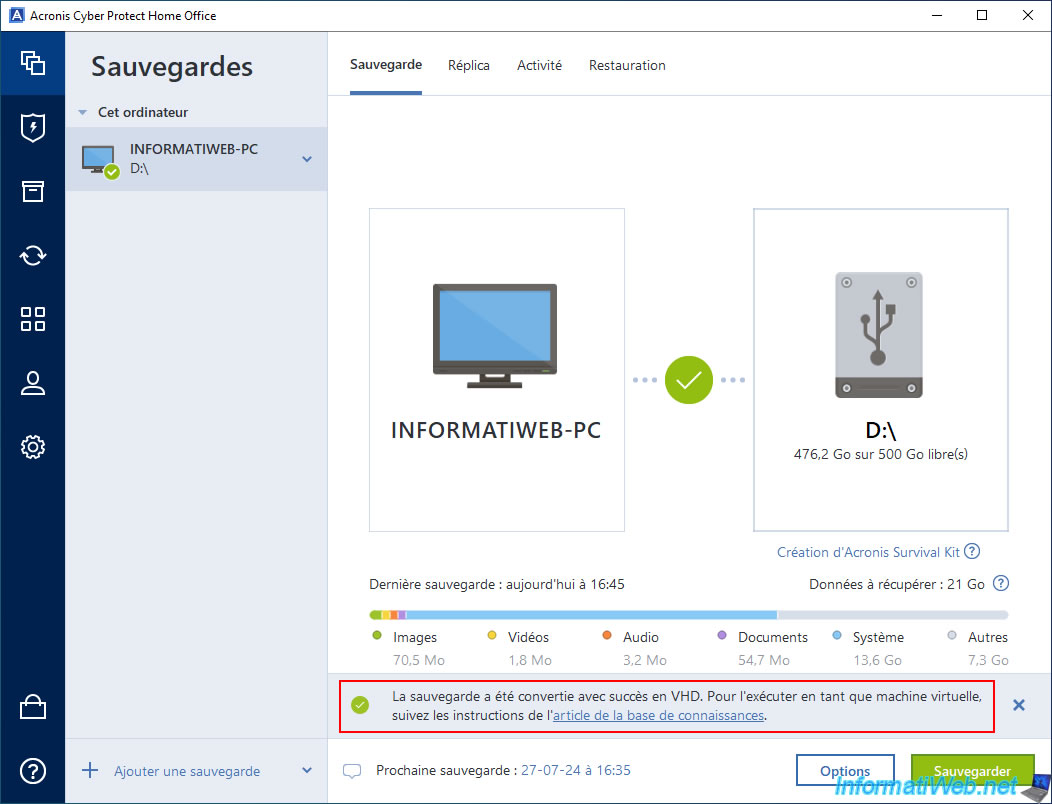
Task: Click the green backup success check circle
Action: pos(688,380)
